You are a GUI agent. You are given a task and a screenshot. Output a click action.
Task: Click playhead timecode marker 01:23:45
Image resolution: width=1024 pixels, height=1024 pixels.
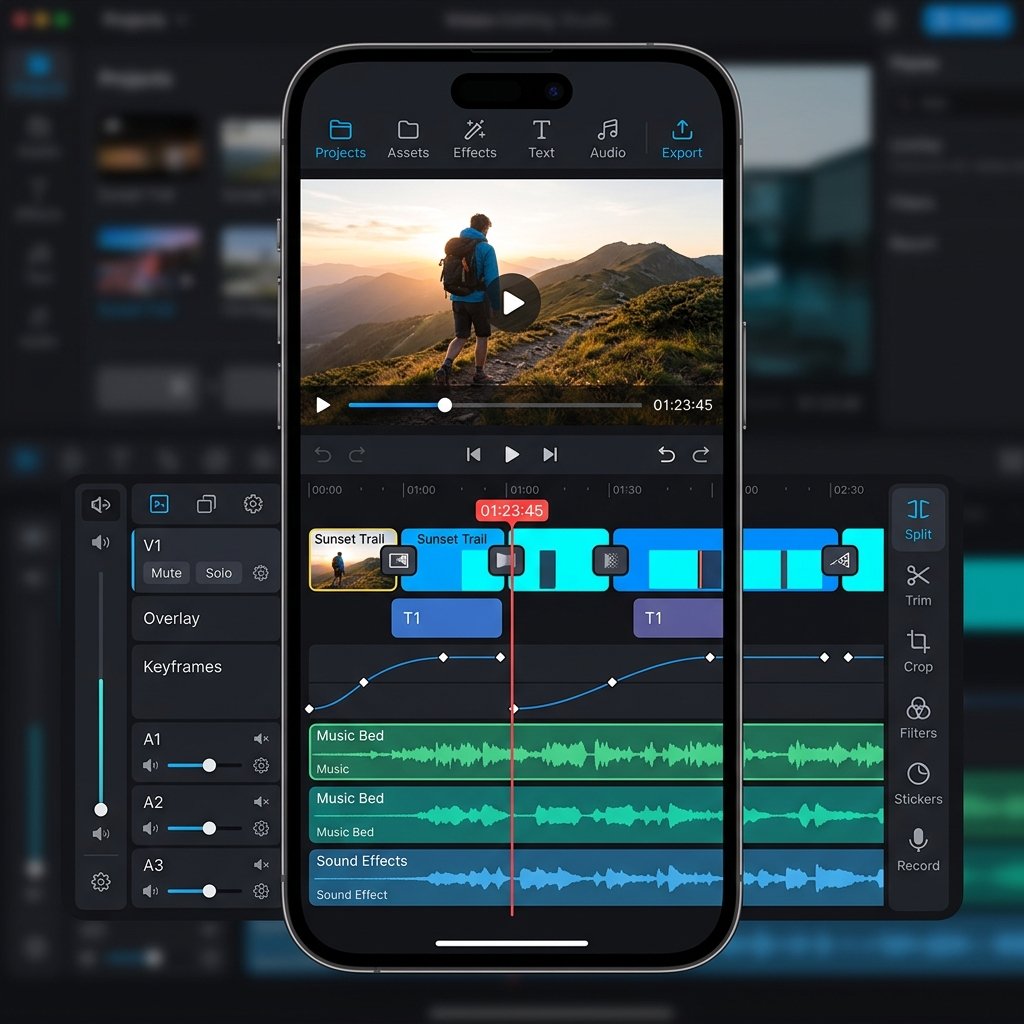click(x=512, y=511)
